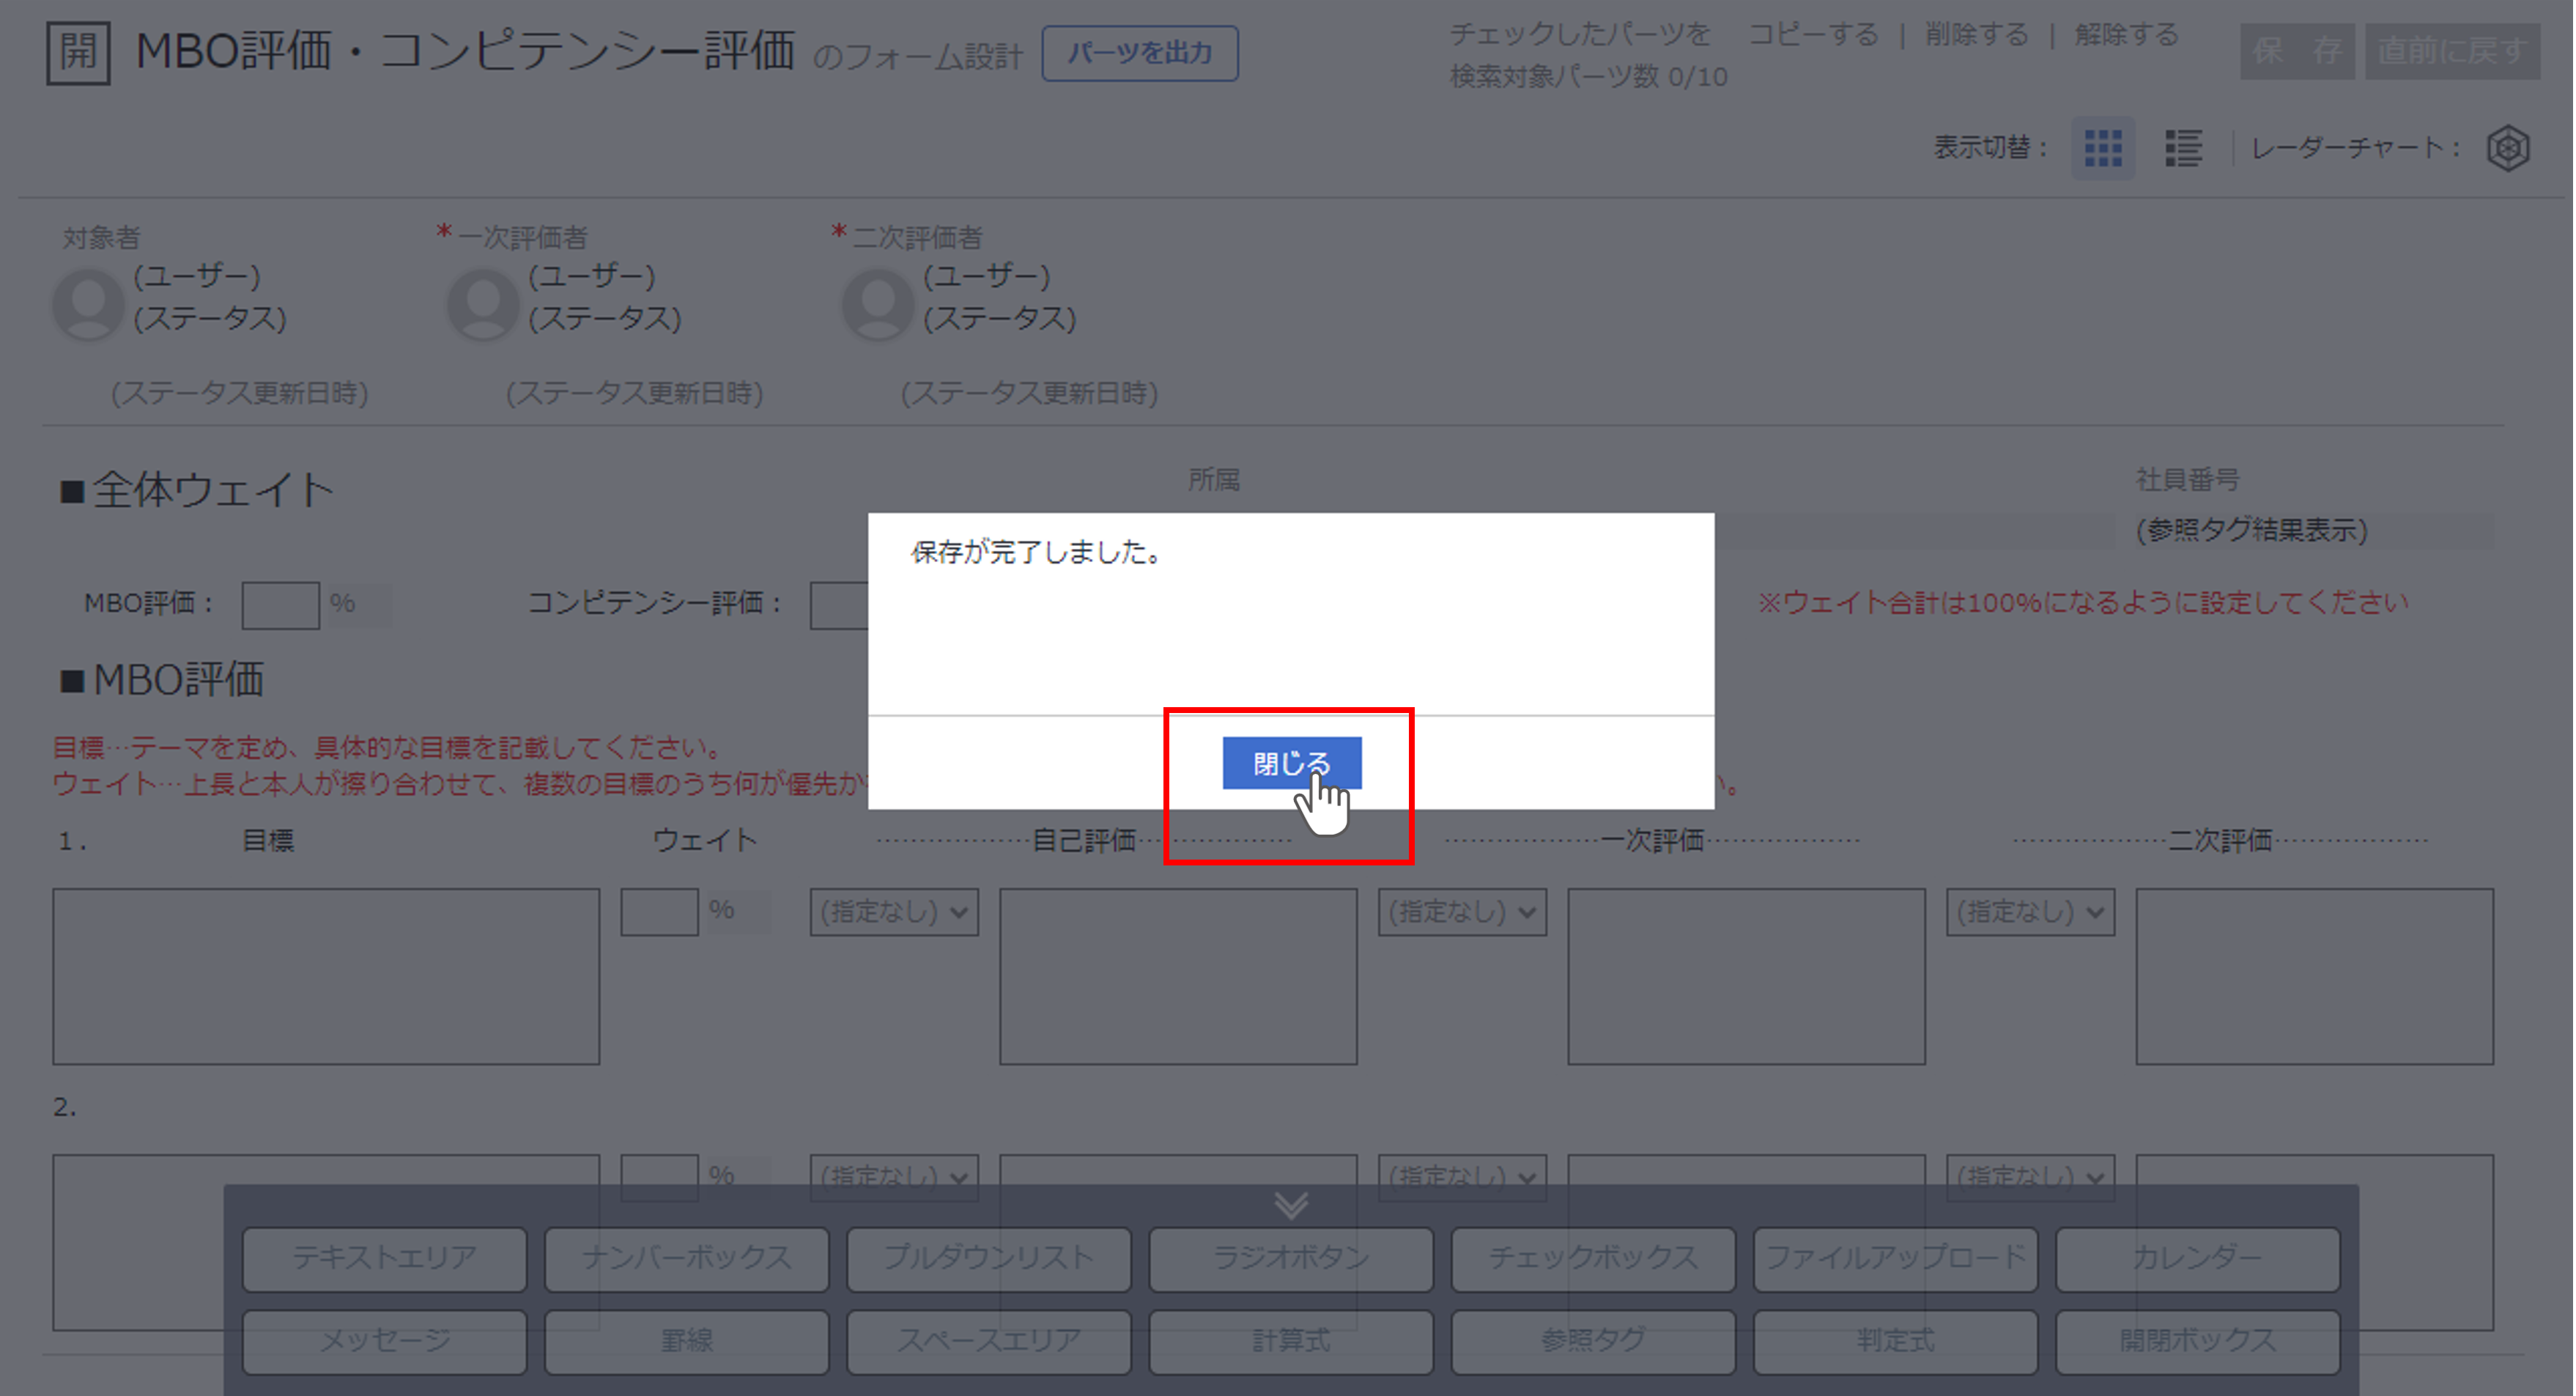
Task: Click the 閉じる button in dialog
Action: tap(1291, 763)
